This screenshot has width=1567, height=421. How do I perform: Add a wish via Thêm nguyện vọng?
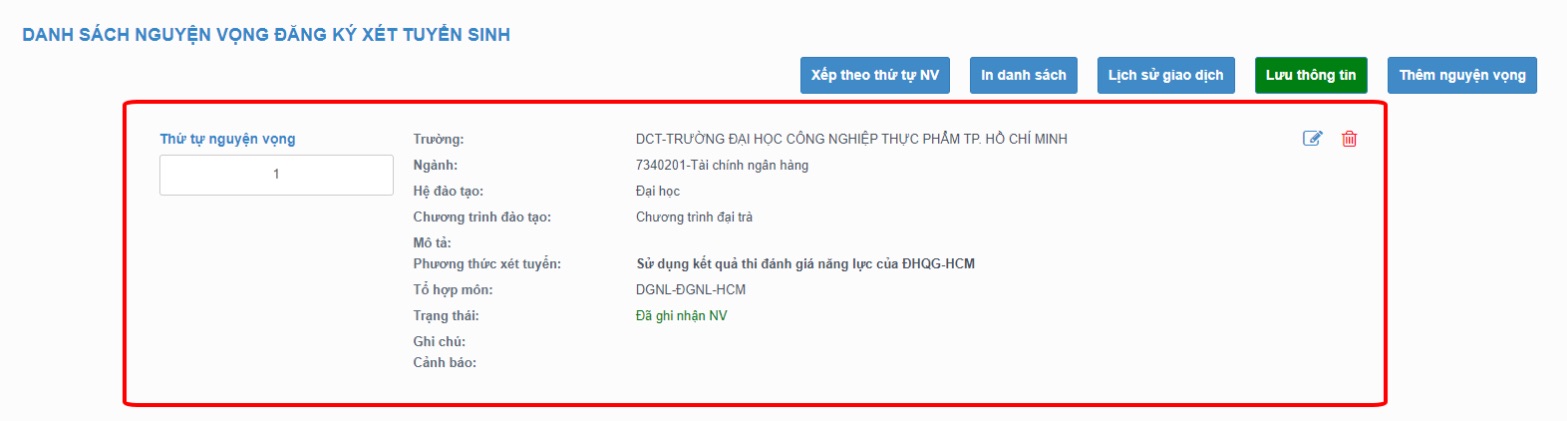(1462, 75)
